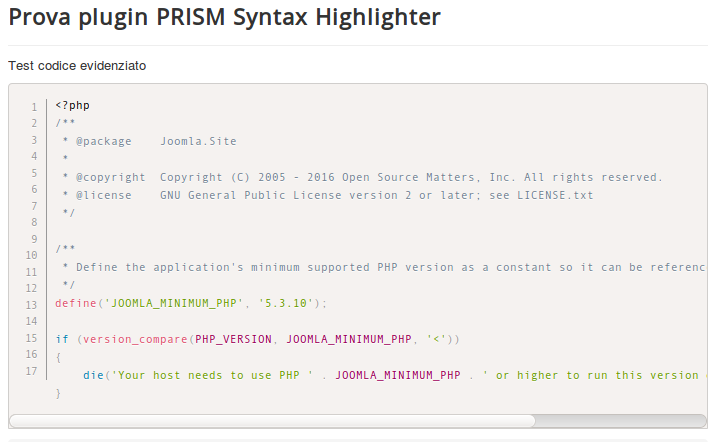720x442 pixels.
Task: Click the '<?php' opening tag in code
Action: click(73, 105)
